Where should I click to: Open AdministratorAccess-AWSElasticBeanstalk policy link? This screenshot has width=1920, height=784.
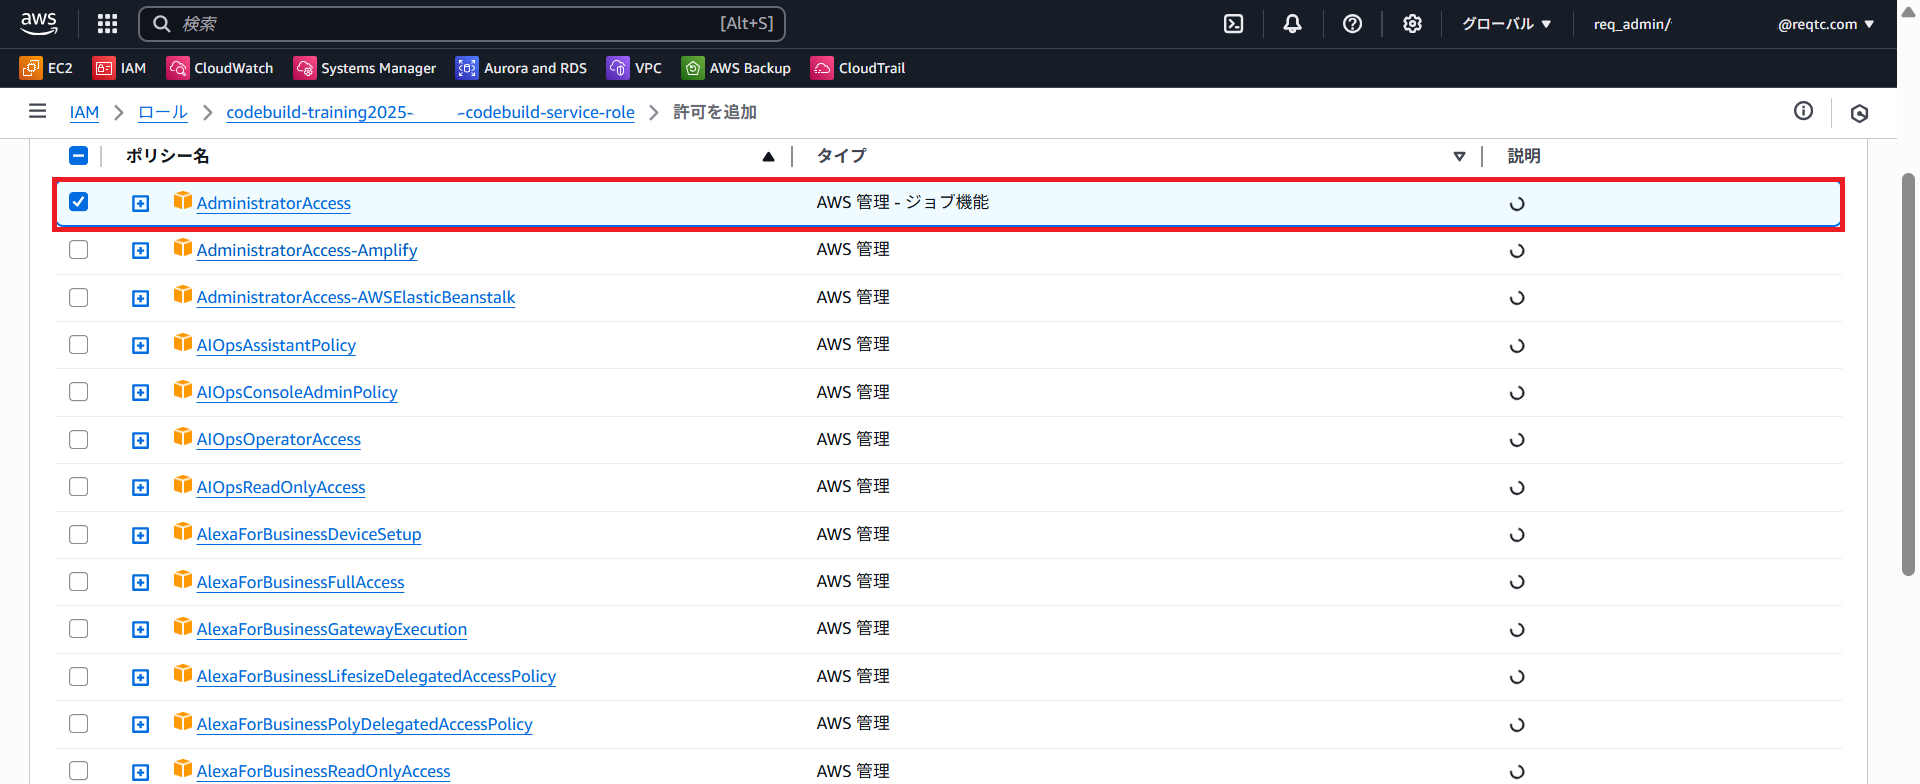(x=356, y=297)
